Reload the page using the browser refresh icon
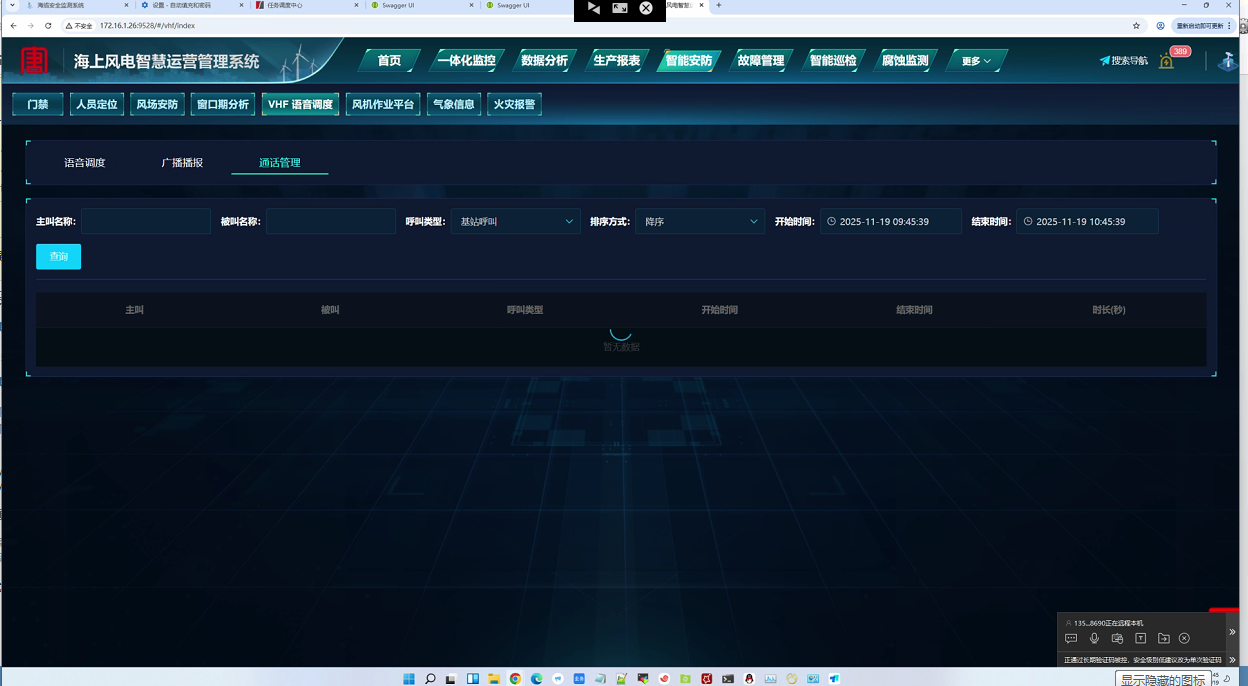The height and width of the screenshot is (686, 1248). [48, 26]
